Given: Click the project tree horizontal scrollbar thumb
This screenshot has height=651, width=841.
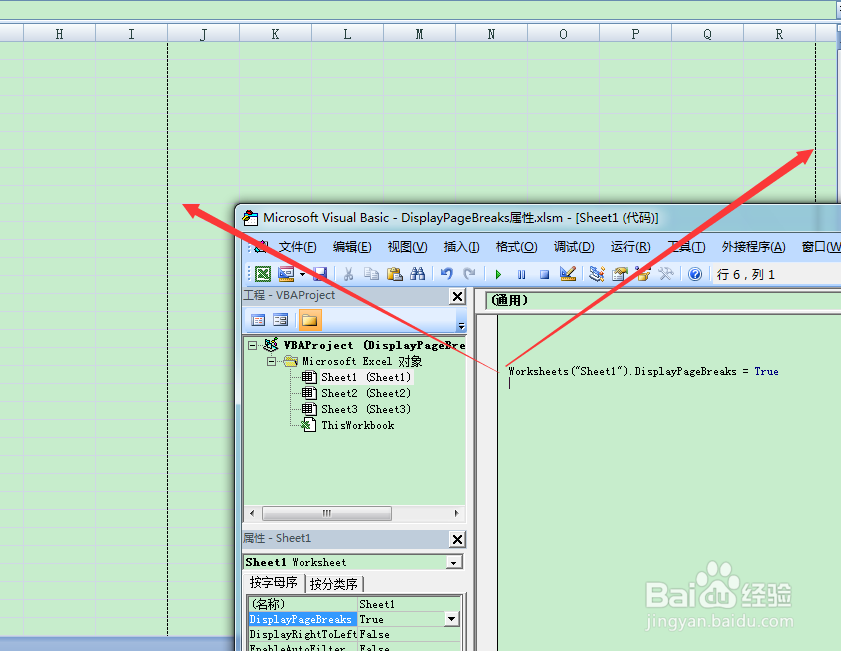Looking at the screenshot, I should (x=327, y=513).
